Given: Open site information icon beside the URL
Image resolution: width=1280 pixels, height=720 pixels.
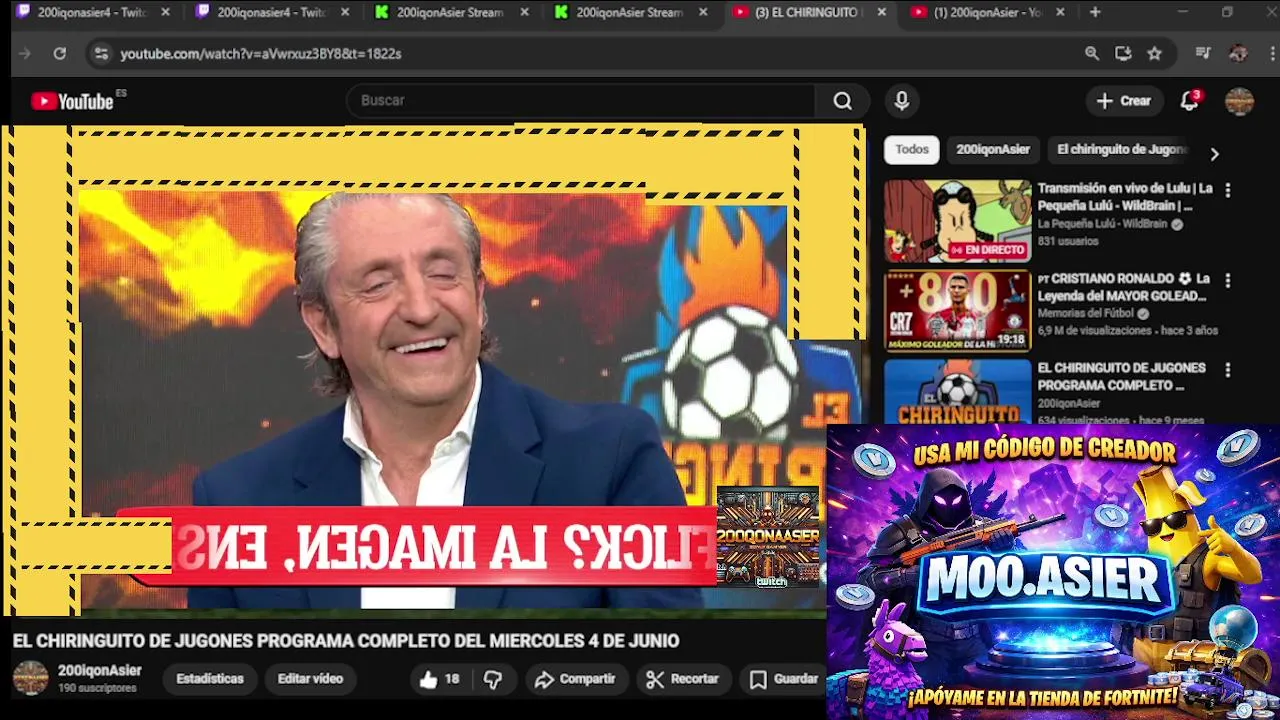Looking at the screenshot, I should 101,54.
